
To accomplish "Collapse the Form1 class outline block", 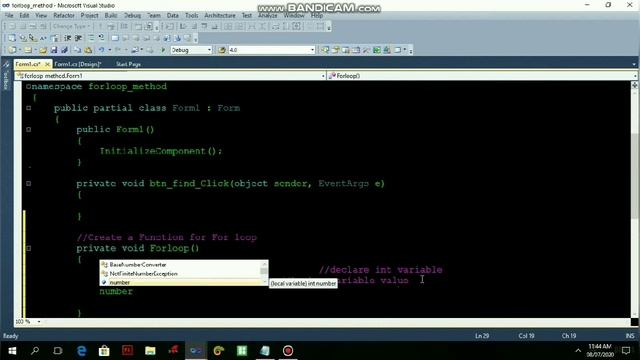I will [x=28, y=108].
